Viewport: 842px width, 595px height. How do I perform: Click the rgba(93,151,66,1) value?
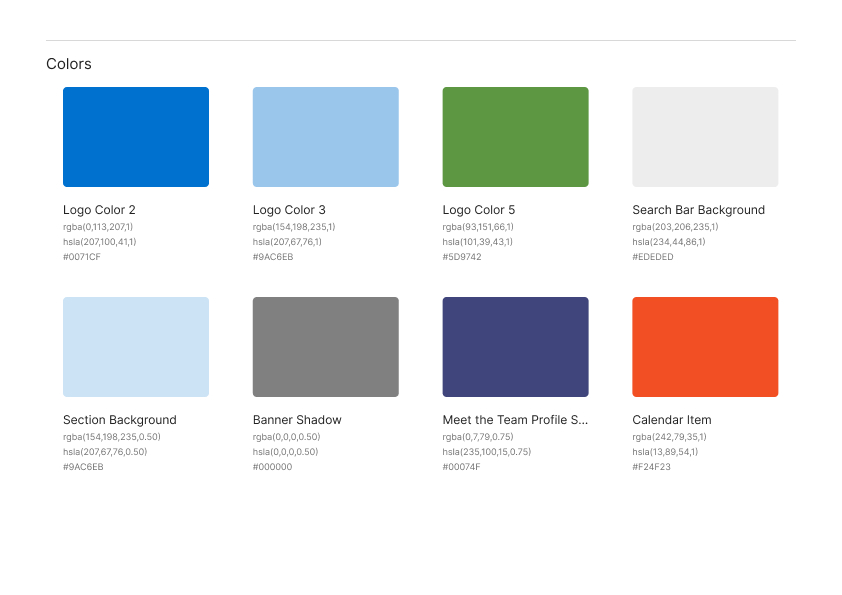click(478, 227)
